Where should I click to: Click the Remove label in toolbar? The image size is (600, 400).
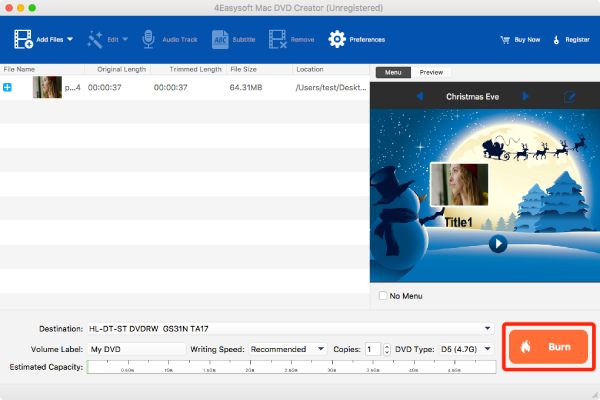point(302,39)
